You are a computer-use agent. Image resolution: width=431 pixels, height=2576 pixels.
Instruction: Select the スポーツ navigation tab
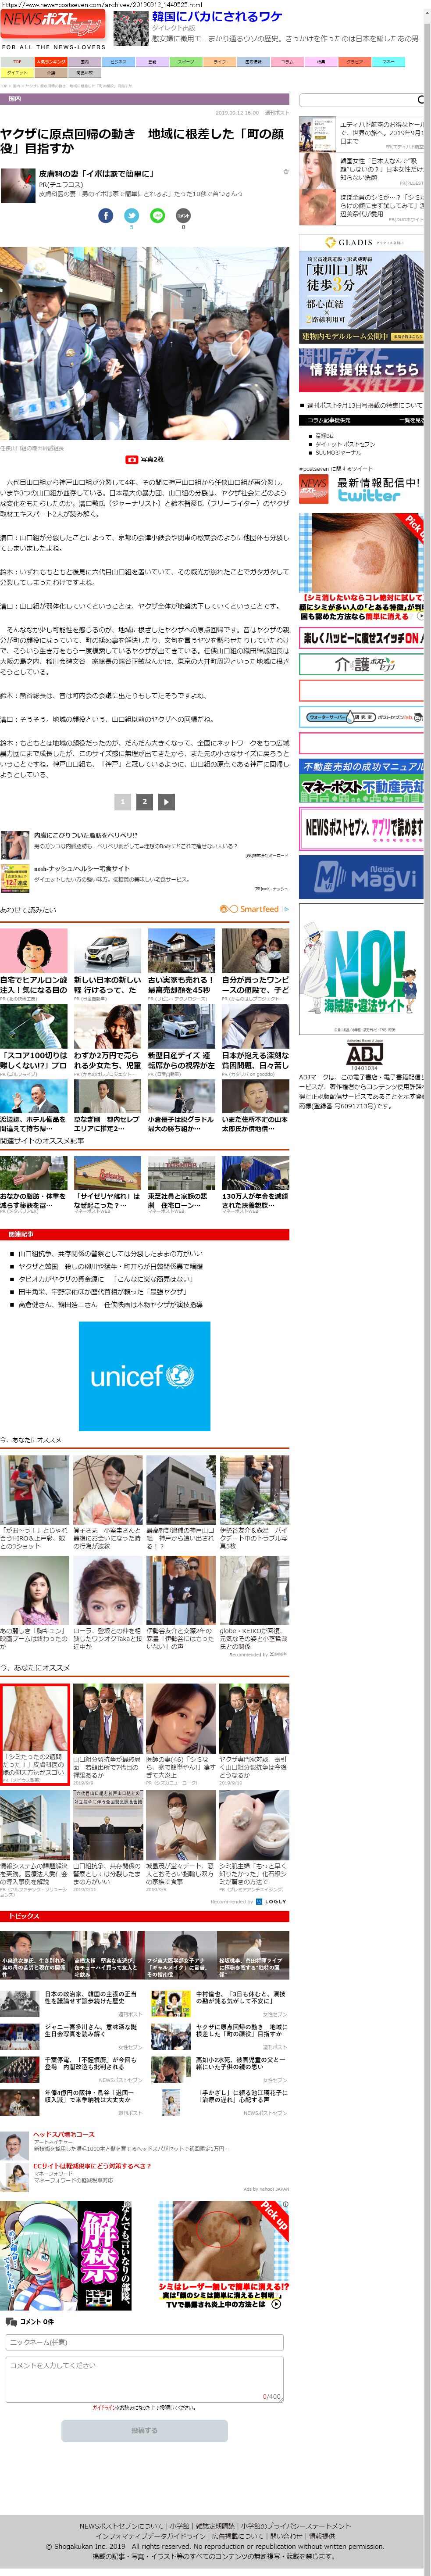pos(186,62)
